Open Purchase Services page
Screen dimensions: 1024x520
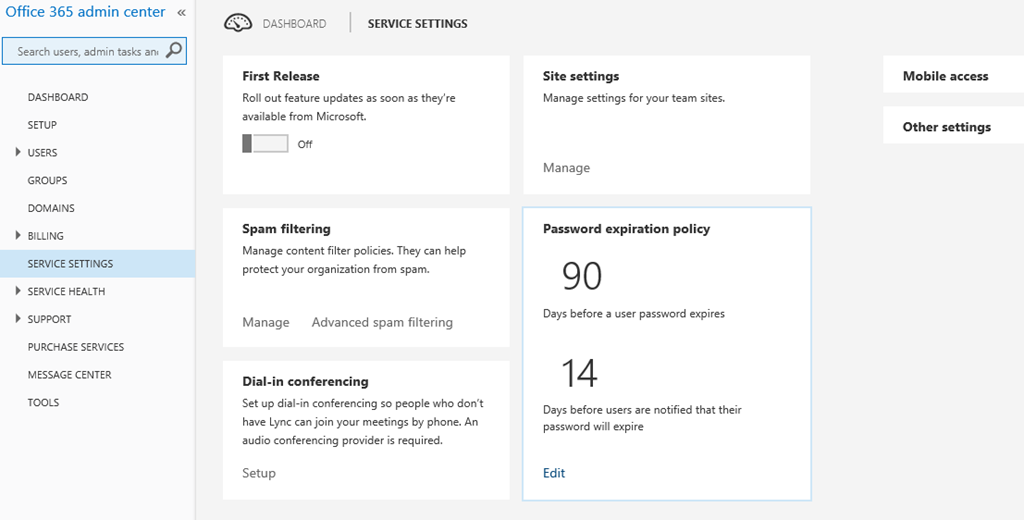(x=76, y=347)
